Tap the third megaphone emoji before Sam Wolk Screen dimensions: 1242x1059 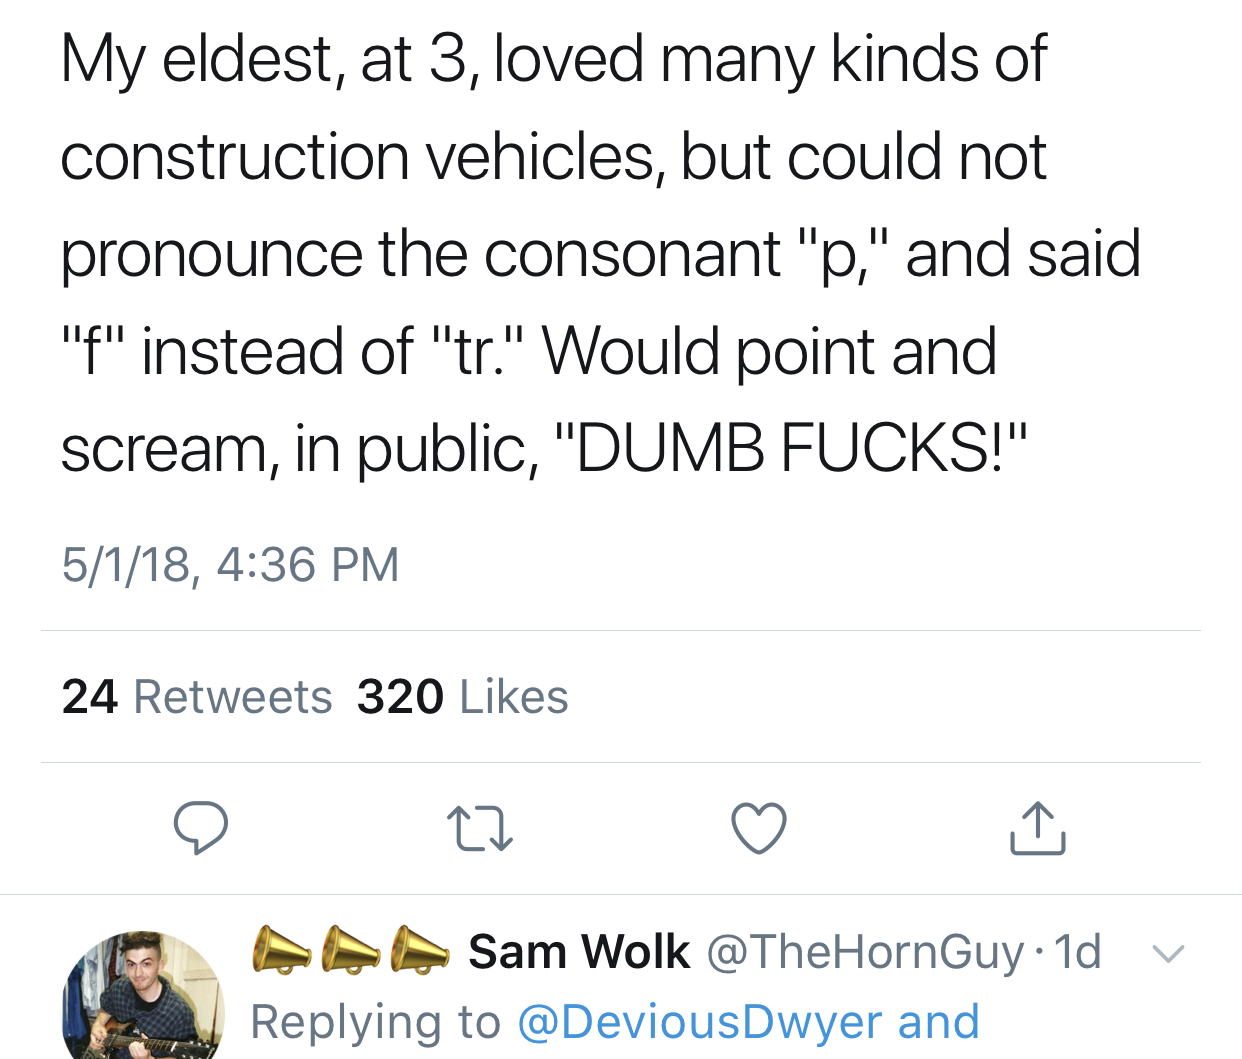[420, 949]
